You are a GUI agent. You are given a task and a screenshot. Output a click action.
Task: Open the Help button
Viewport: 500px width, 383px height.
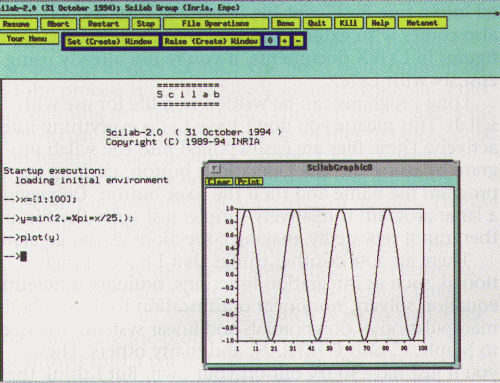point(380,23)
